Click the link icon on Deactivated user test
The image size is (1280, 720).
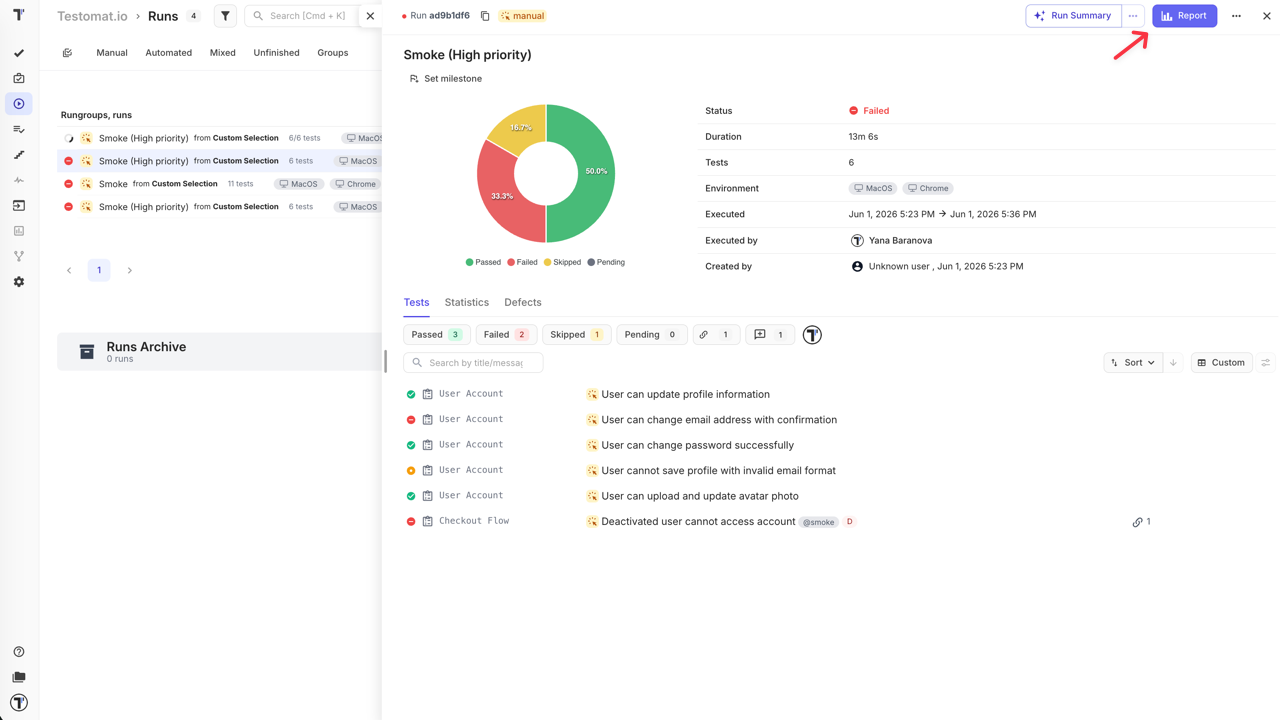[x=1137, y=522]
